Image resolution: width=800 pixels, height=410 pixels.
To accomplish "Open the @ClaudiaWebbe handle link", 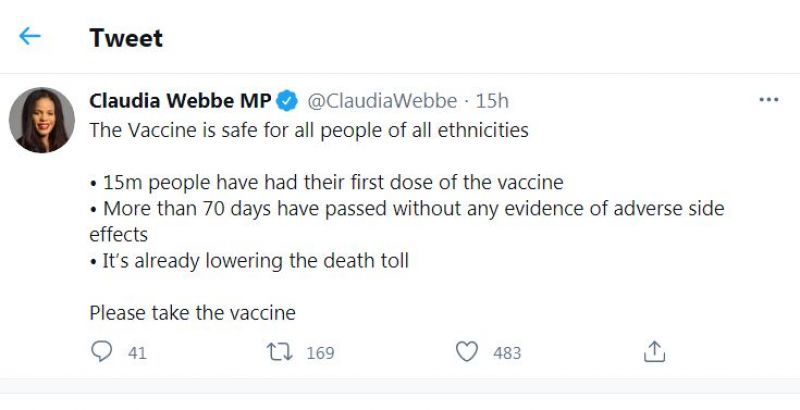I will 381,101.
